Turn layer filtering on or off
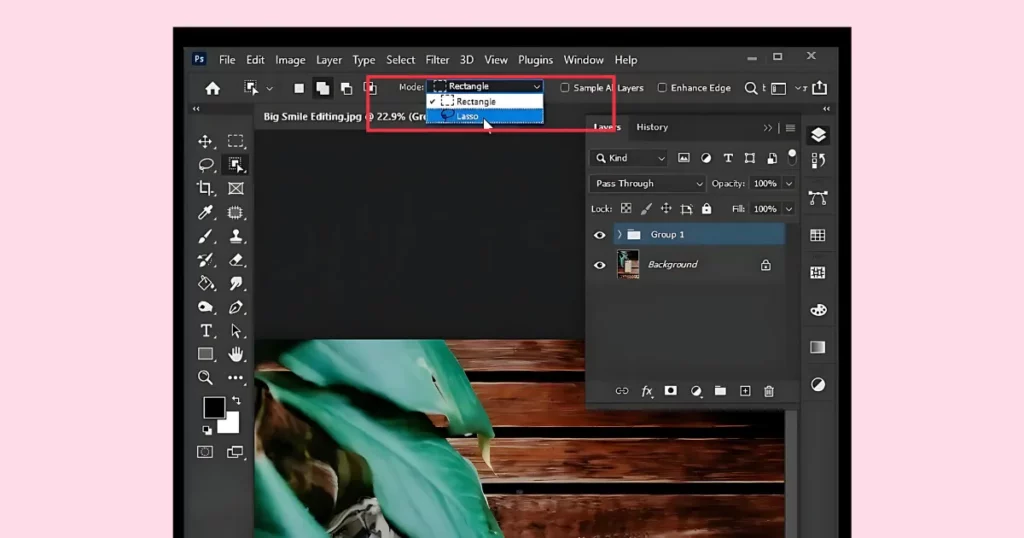The width and height of the screenshot is (1024, 538). tap(792, 157)
